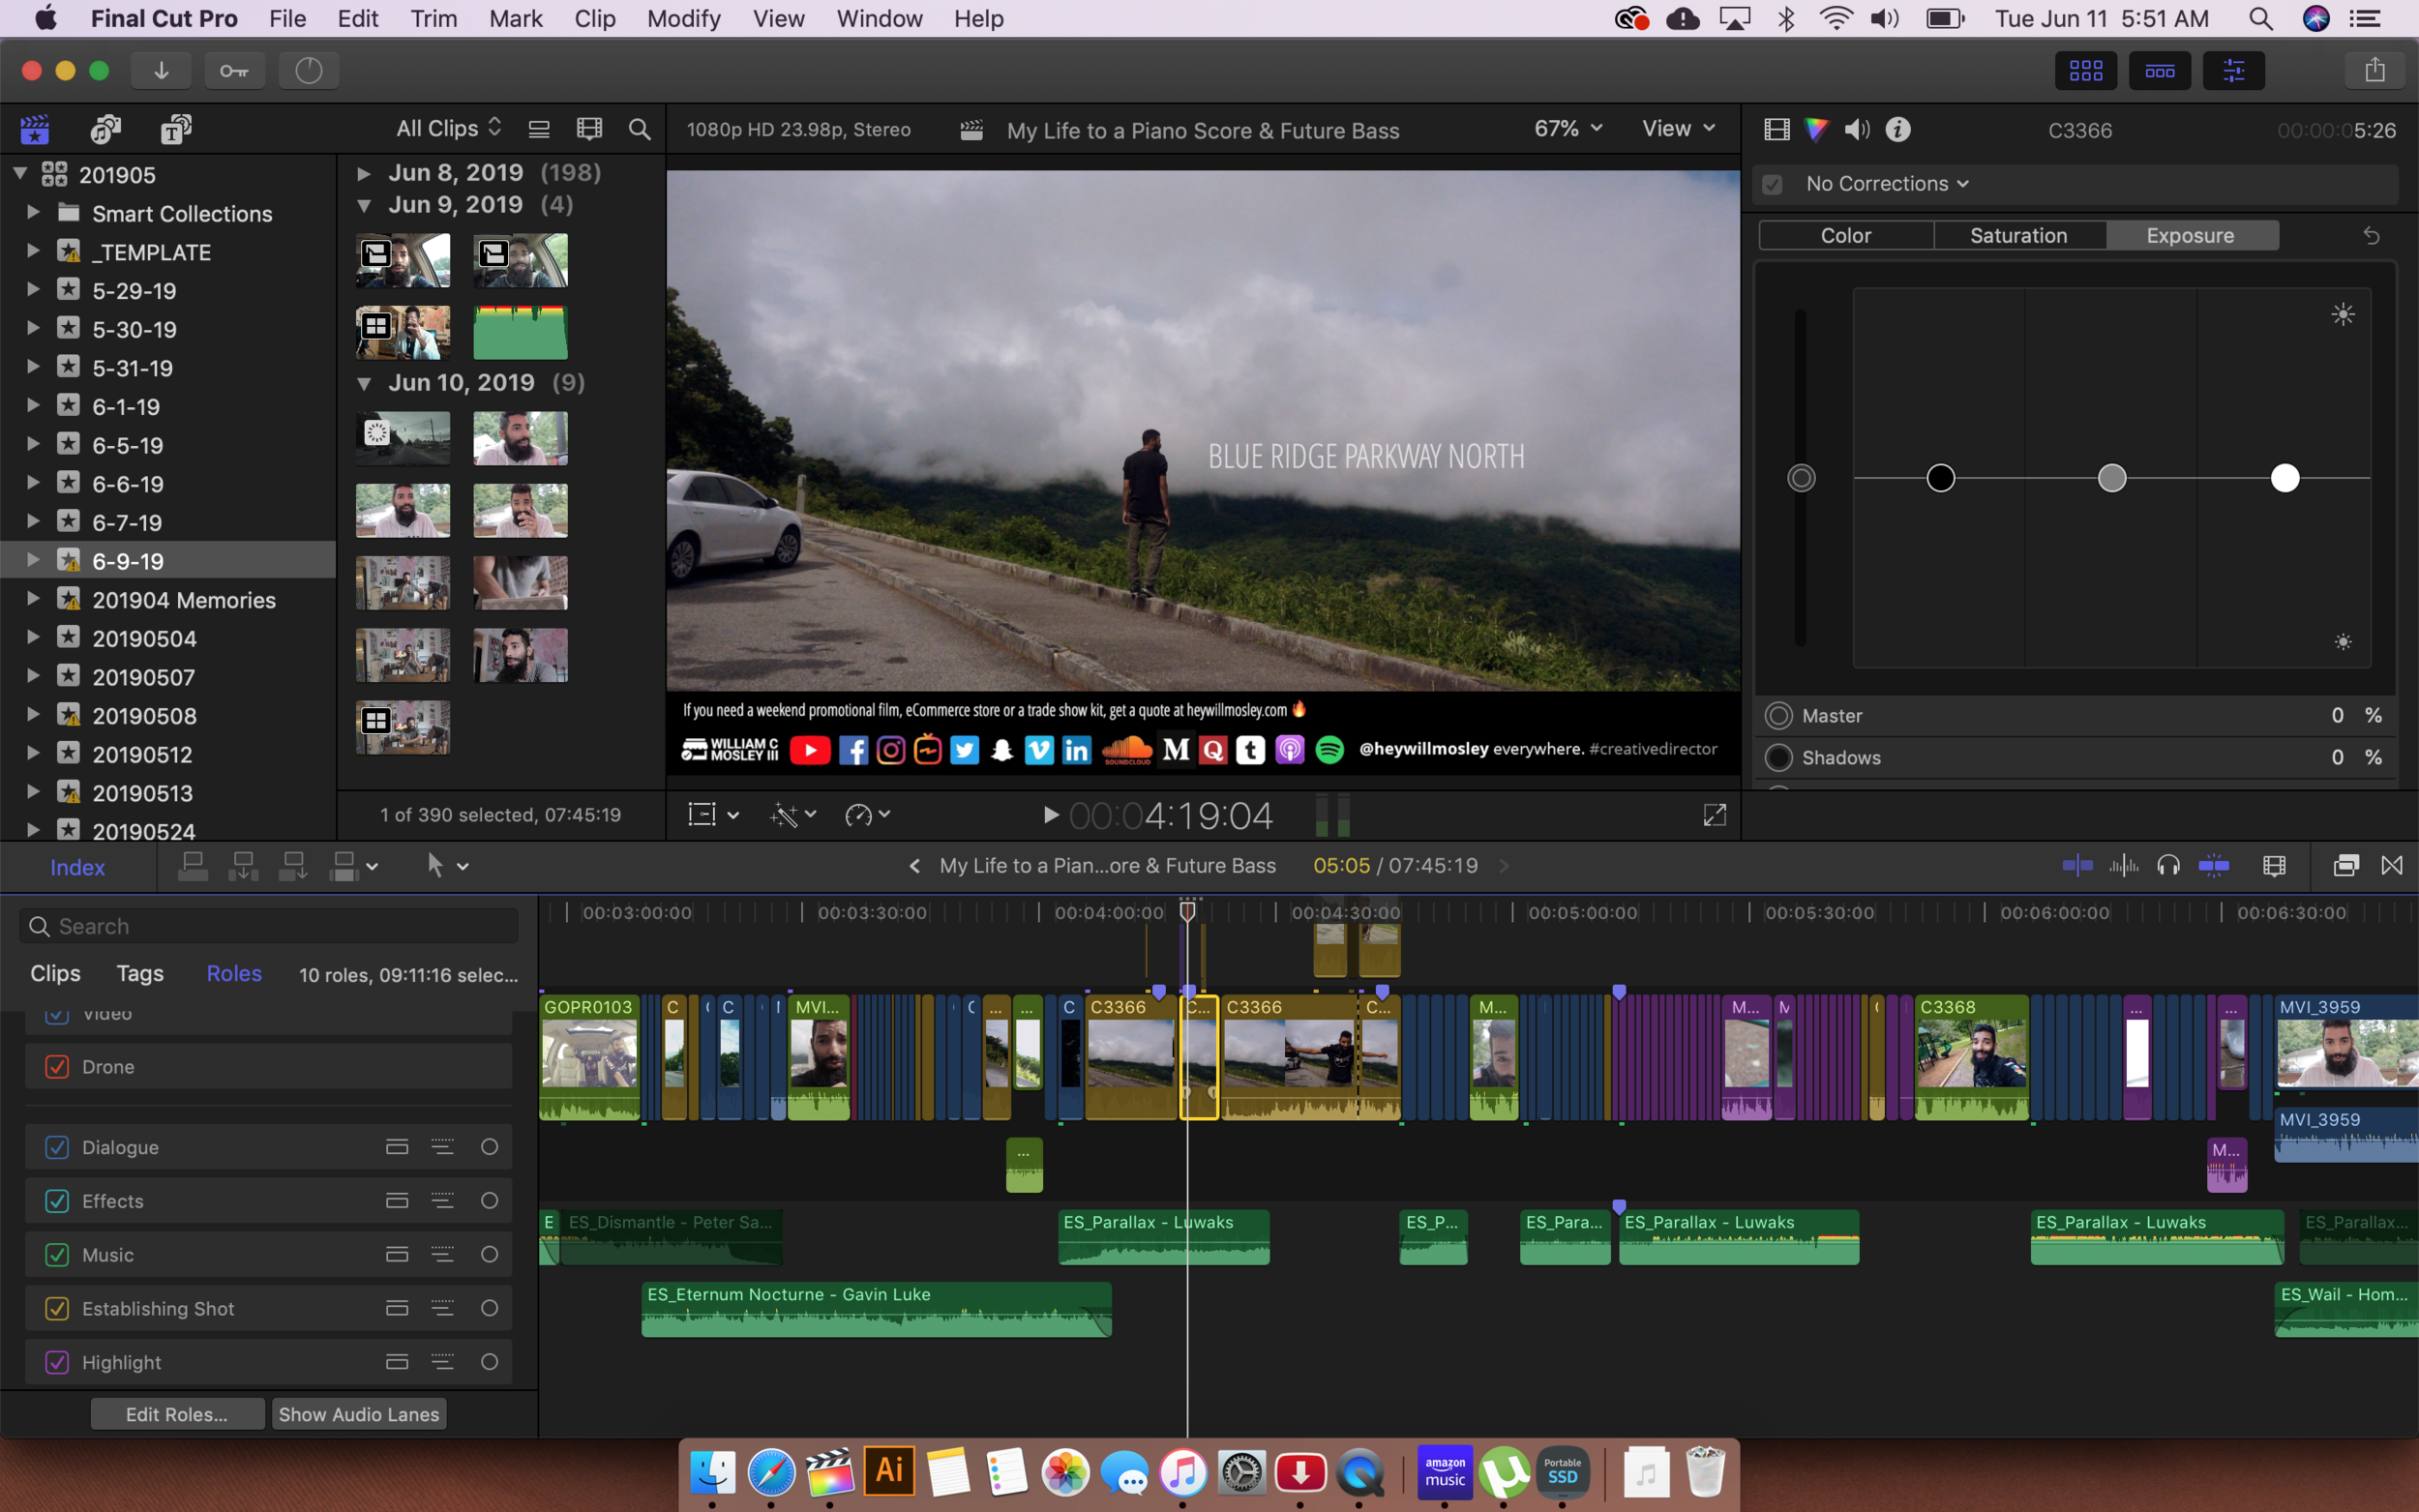Open clip appearance filmstrip options

pyautogui.click(x=589, y=129)
